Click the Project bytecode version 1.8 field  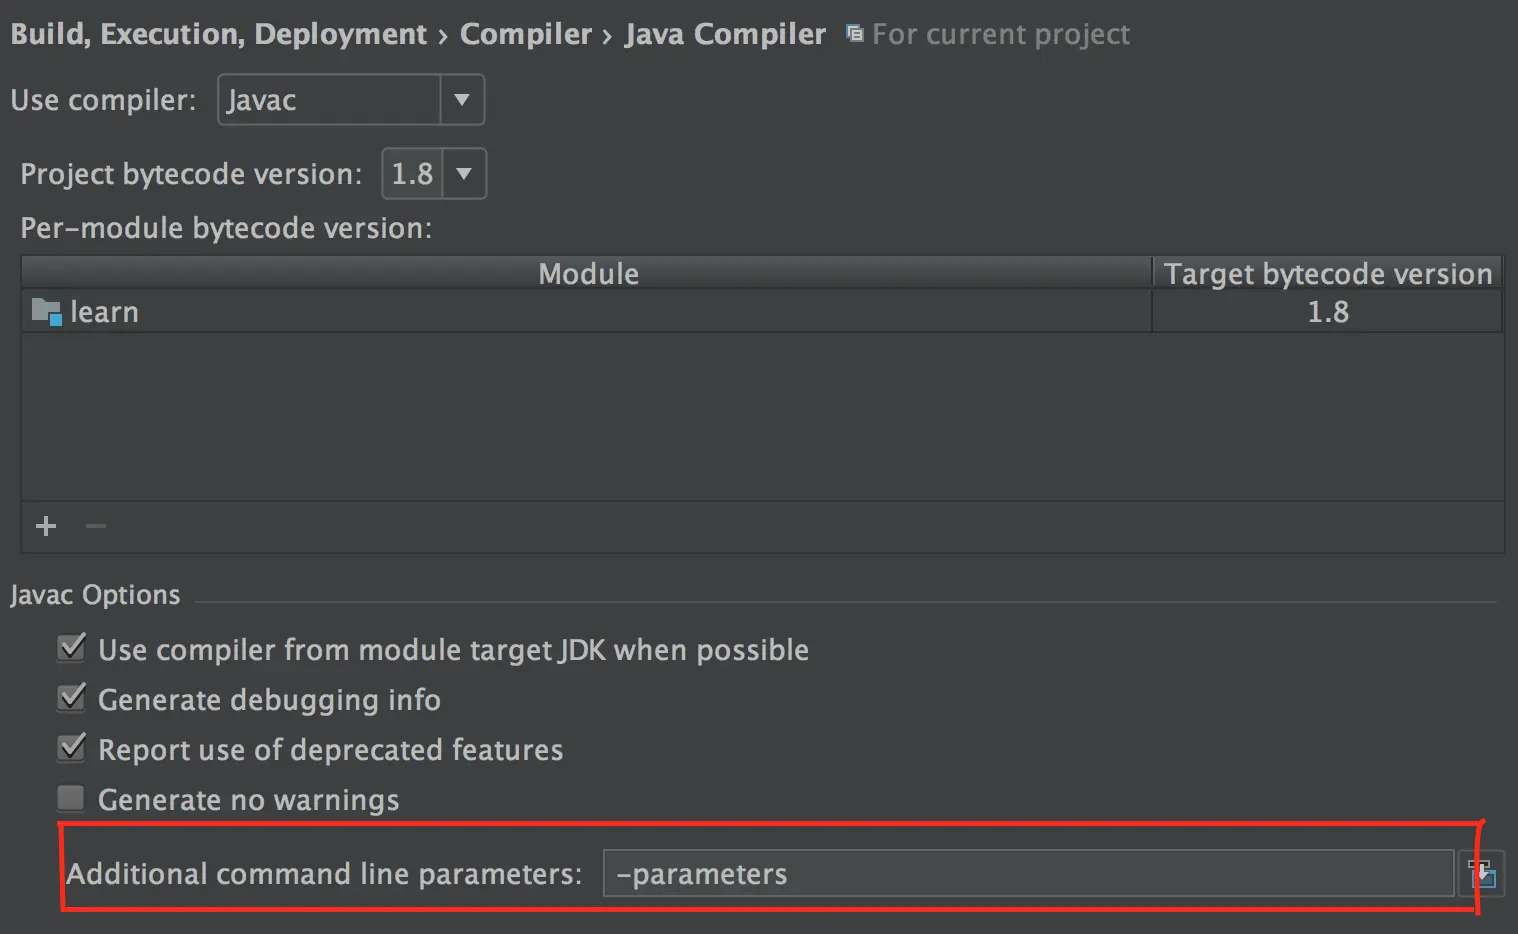point(412,174)
